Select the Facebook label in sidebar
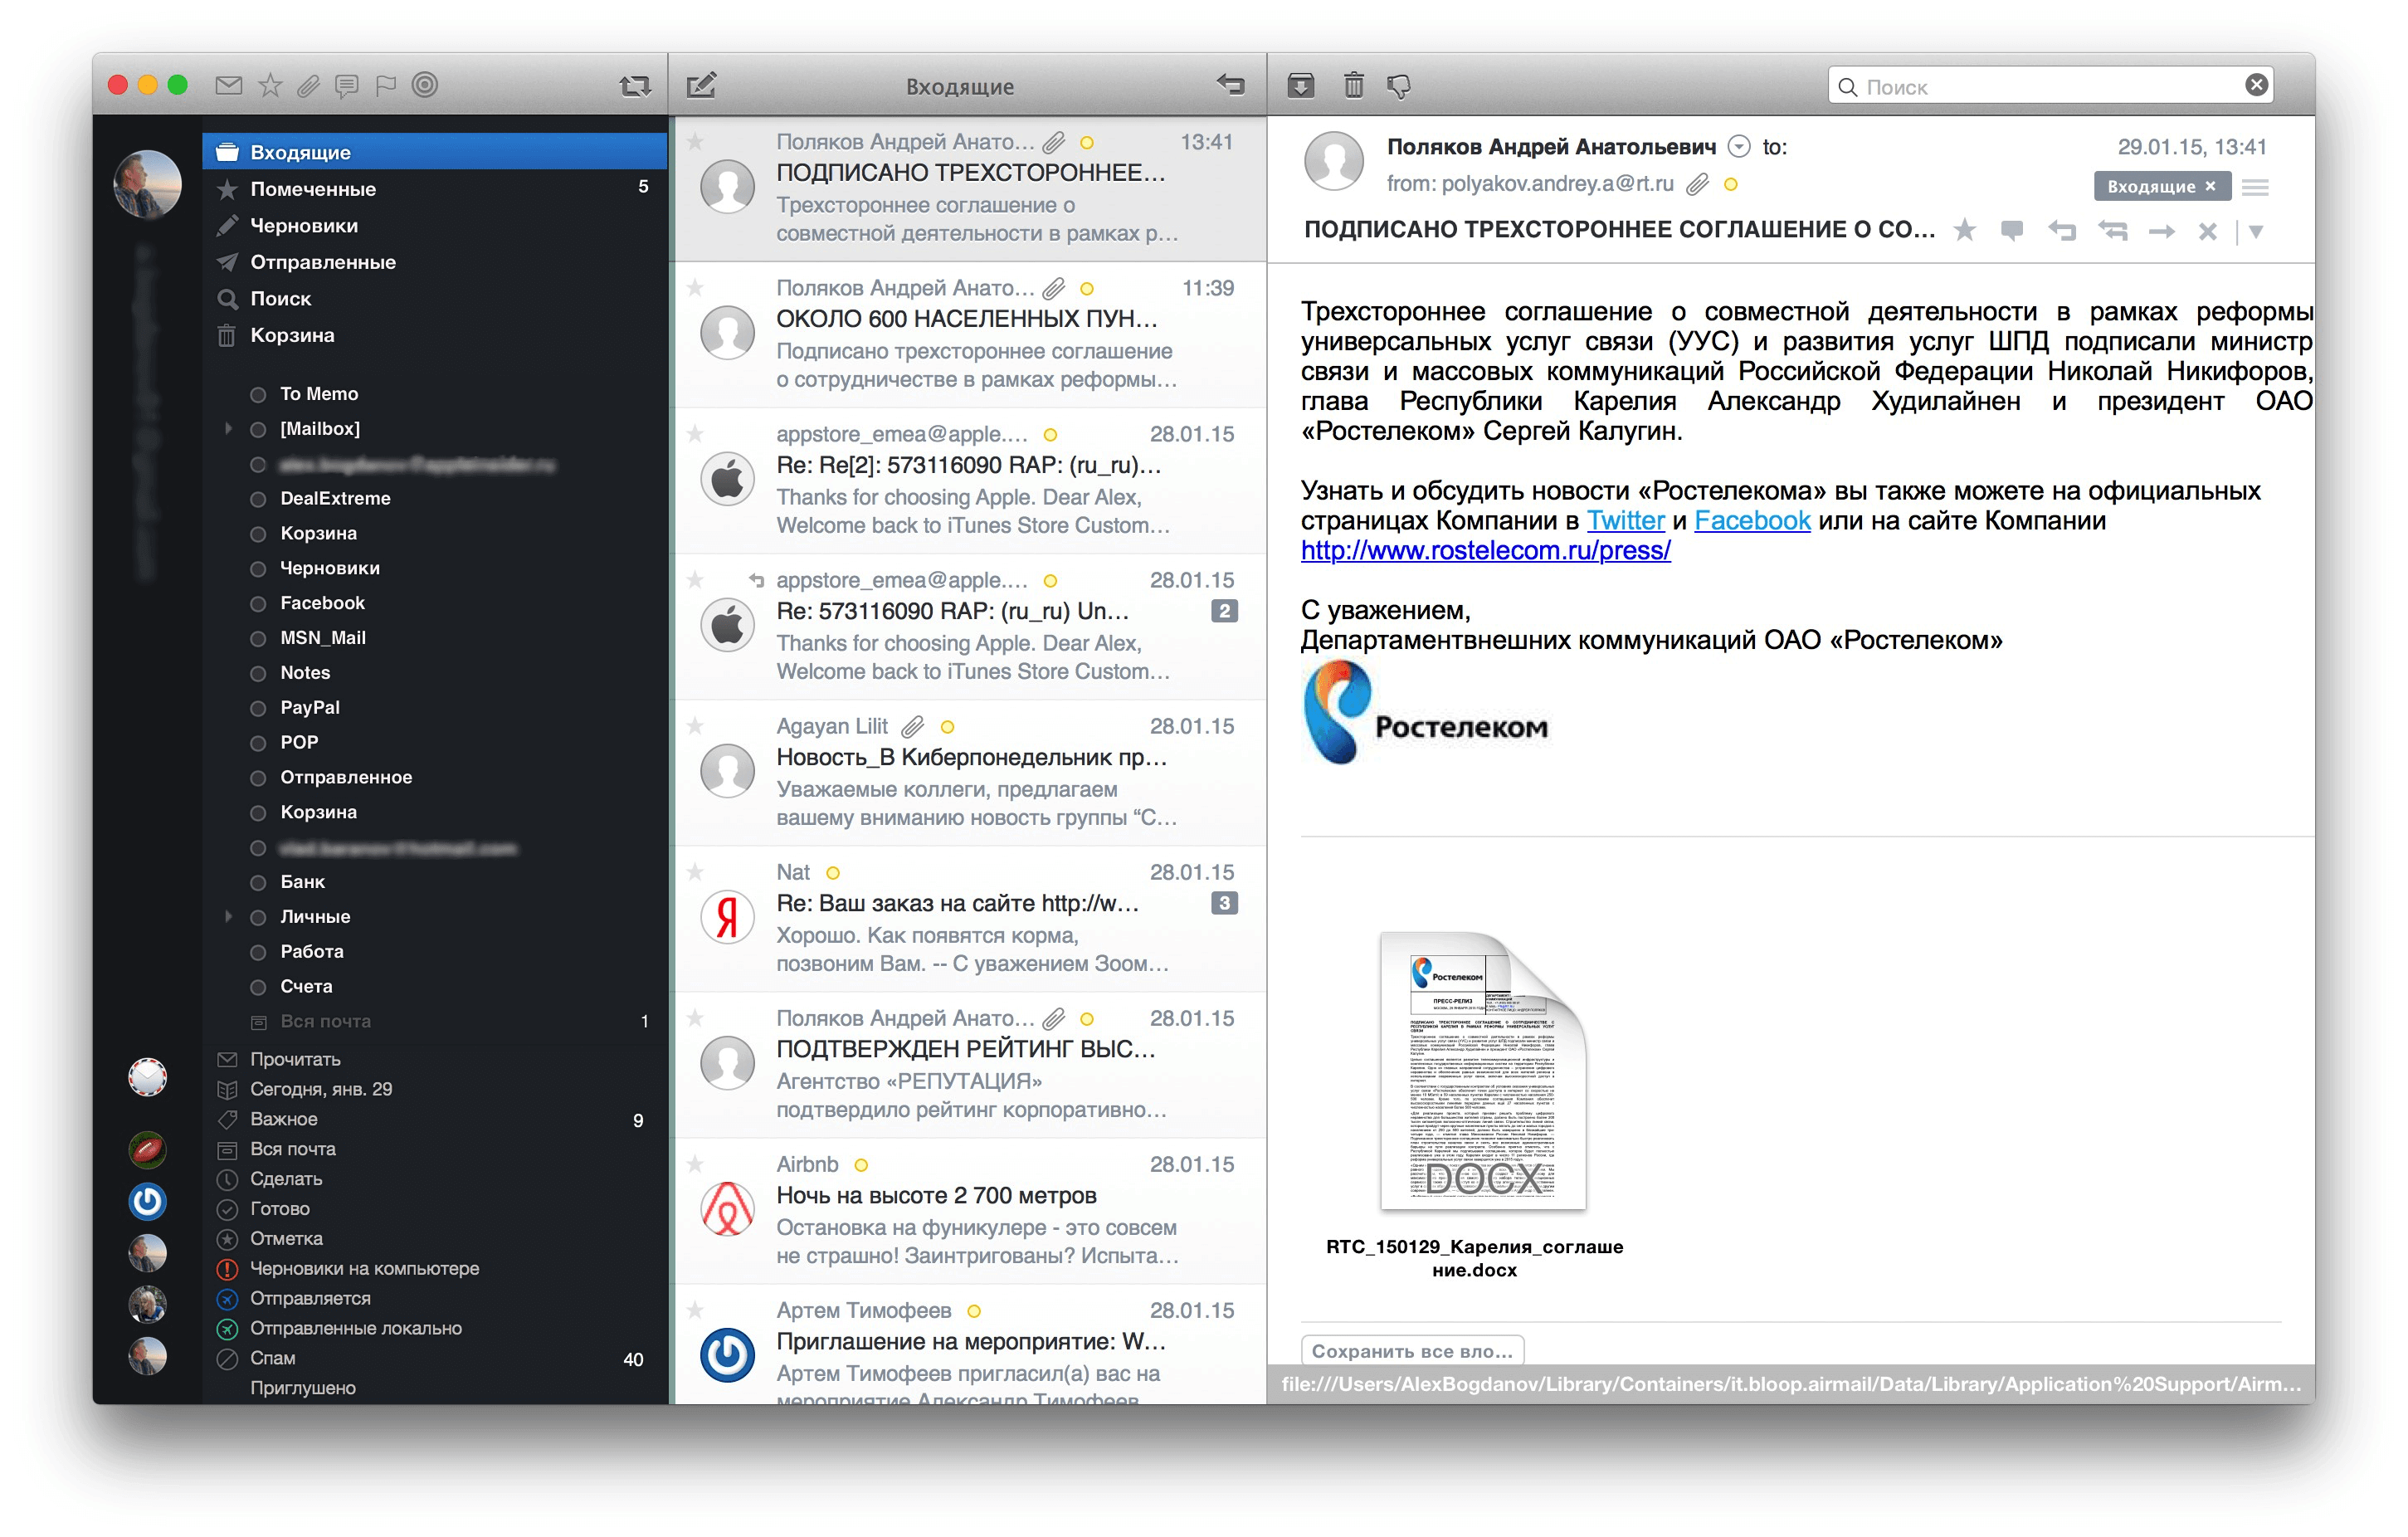 (322, 603)
